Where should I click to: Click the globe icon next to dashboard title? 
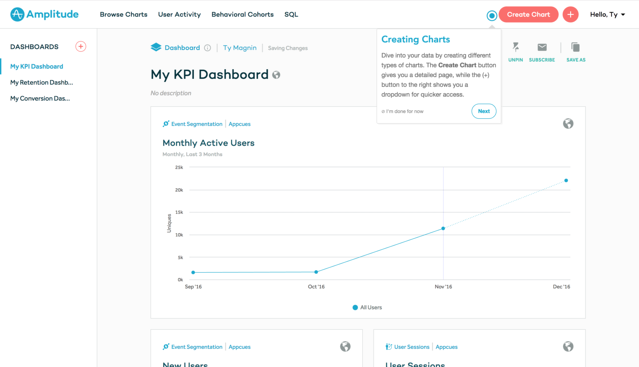276,75
